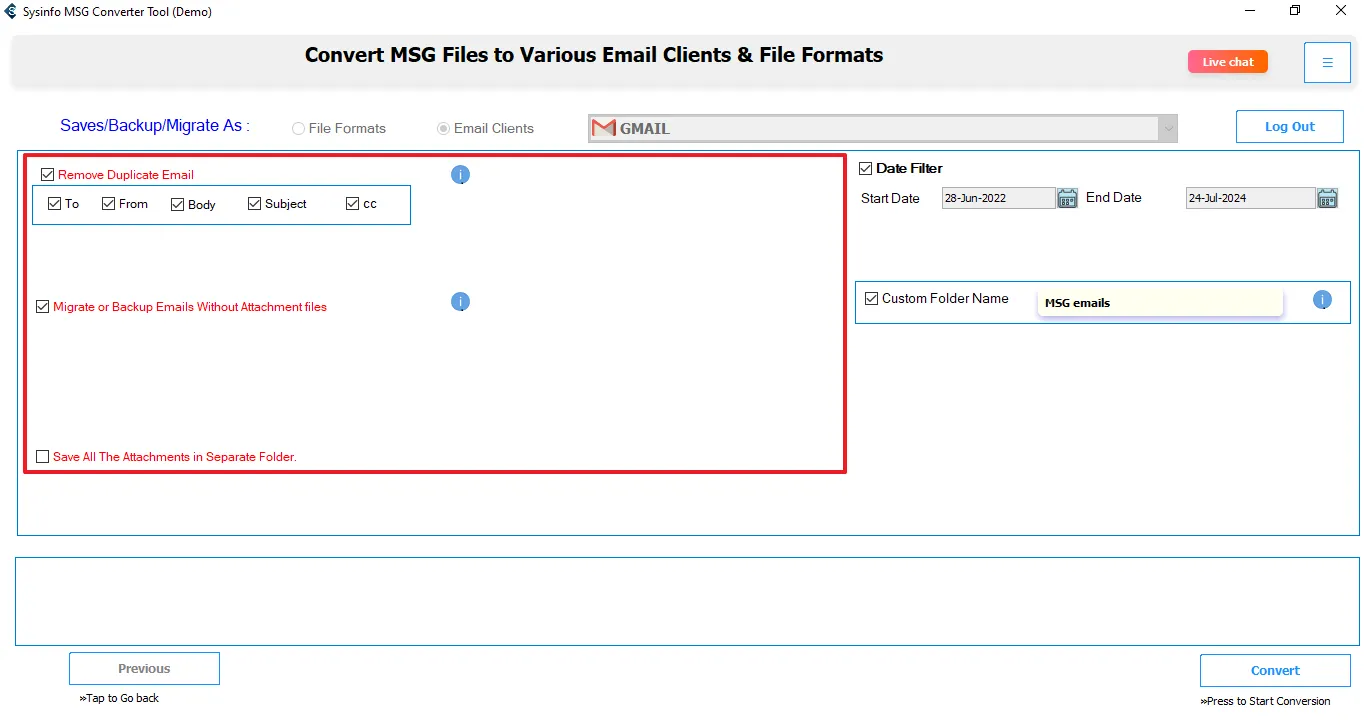
Task: Open the Start Date calendar picker
Action: (x=1067, y=198)
